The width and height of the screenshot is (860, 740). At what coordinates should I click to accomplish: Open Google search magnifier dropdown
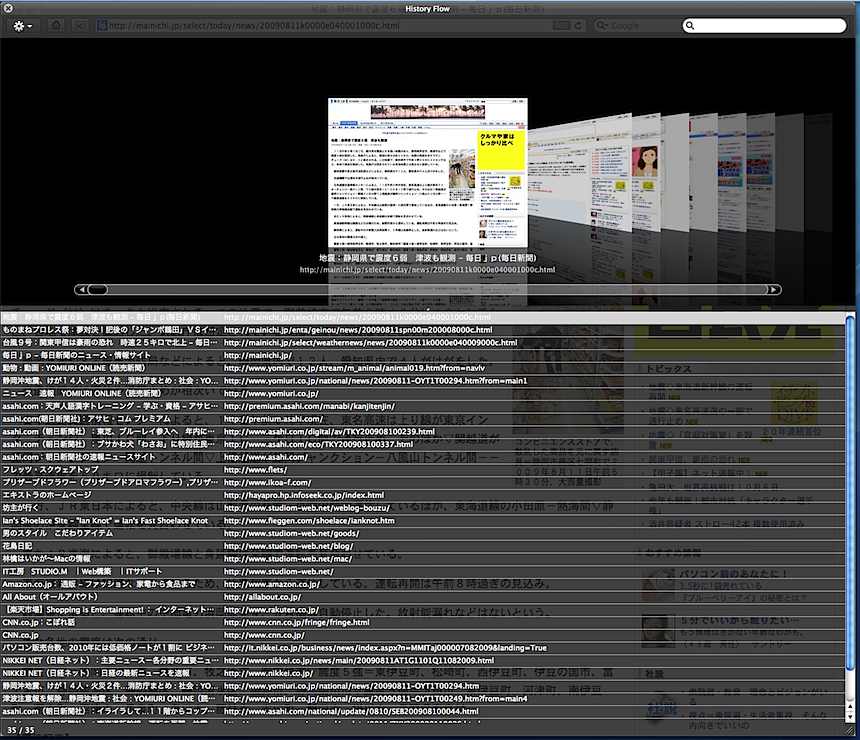click(x=602, y=26)
